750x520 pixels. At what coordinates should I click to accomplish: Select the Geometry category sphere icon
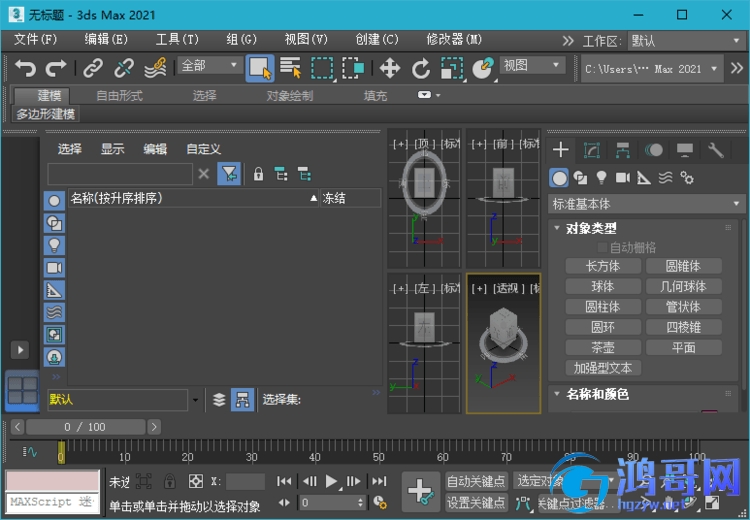559,178
